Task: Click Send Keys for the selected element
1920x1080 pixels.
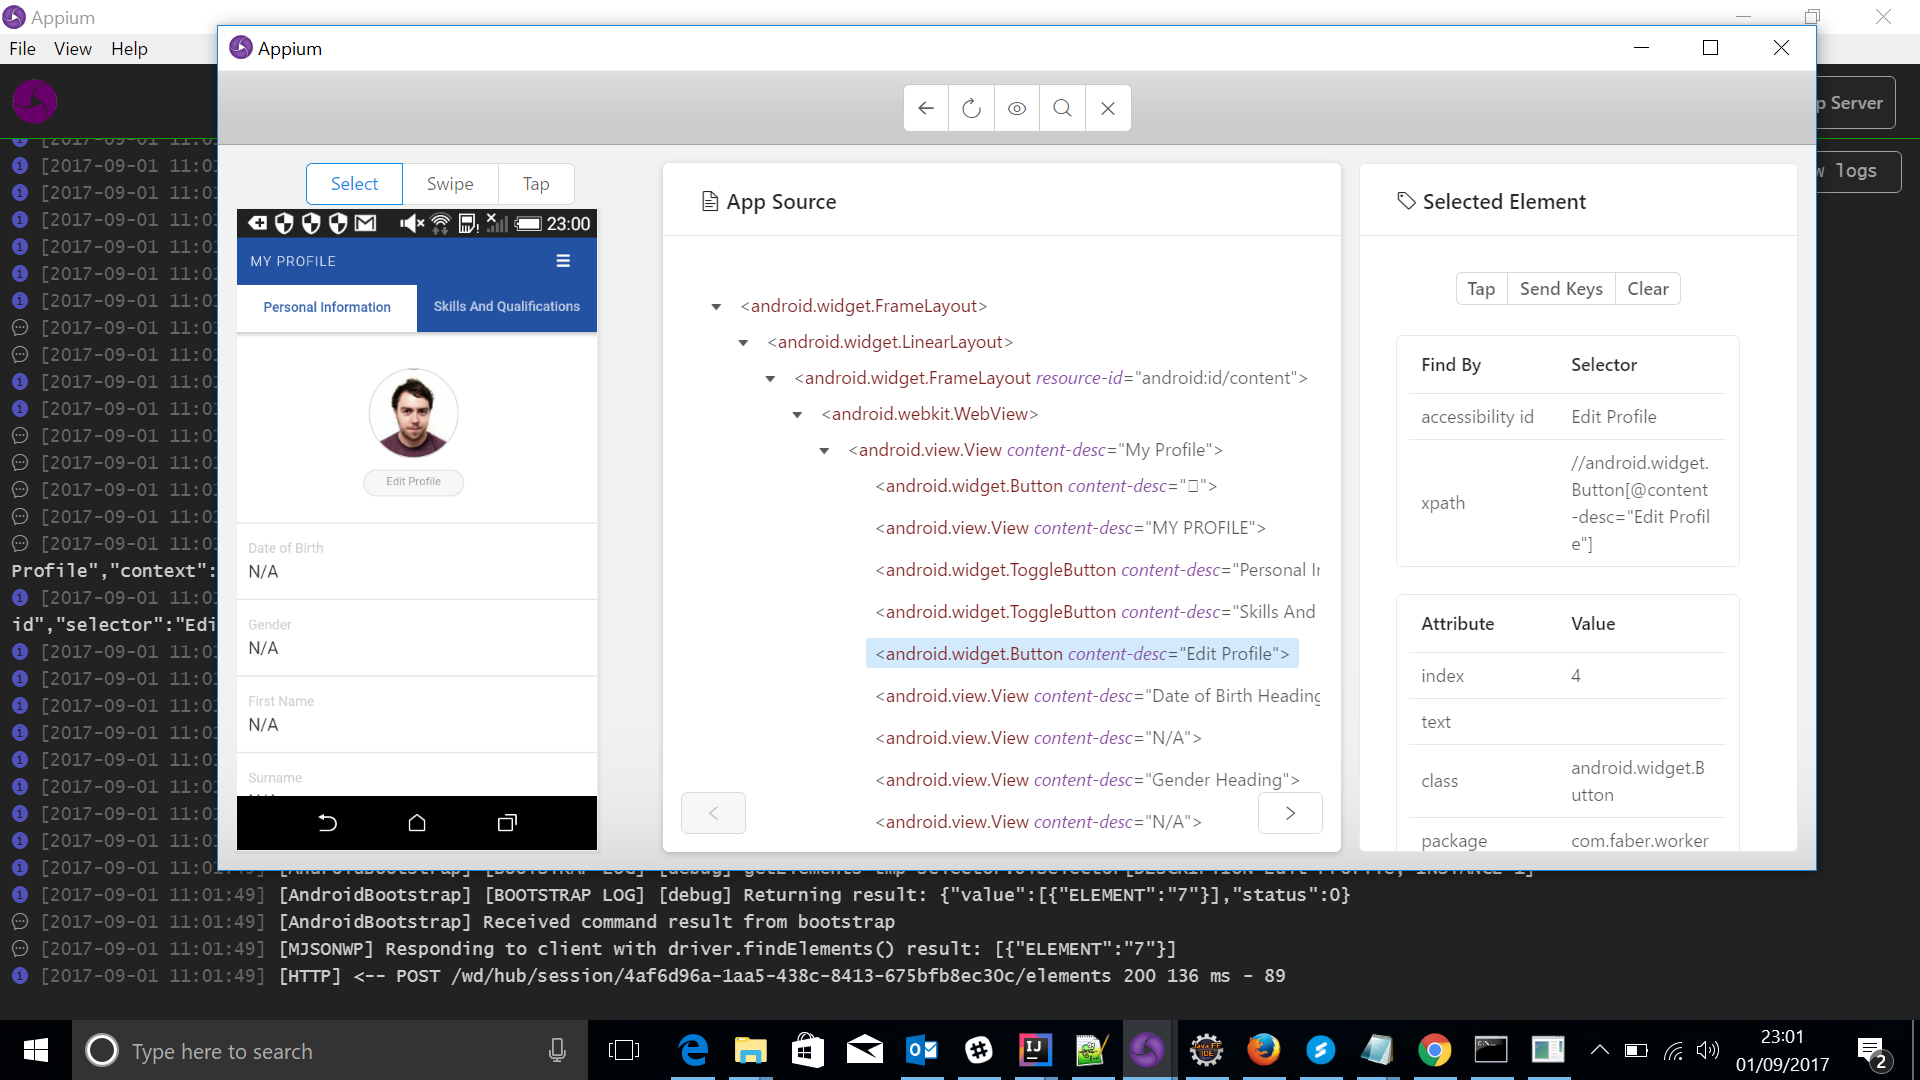Action: pyautogui.click(x=1560, y=289)
